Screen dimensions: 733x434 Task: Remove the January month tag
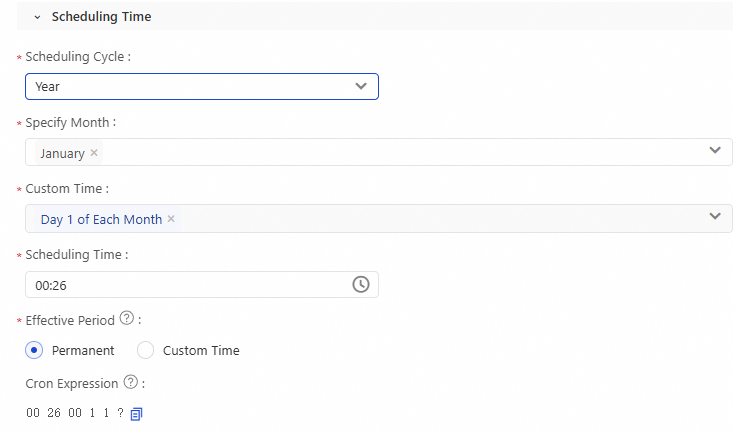(94, 153)
